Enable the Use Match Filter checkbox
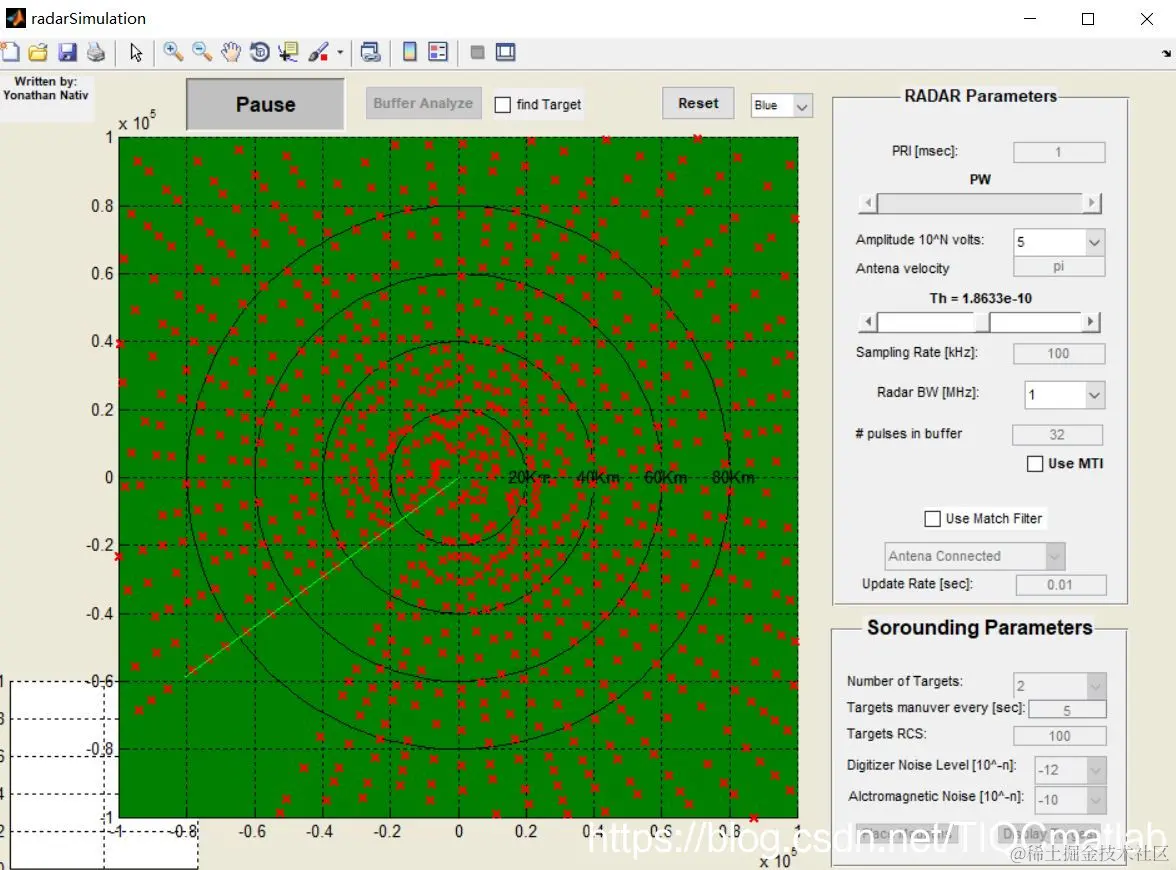Viewport: 1176px width, 870px height. 932,518
